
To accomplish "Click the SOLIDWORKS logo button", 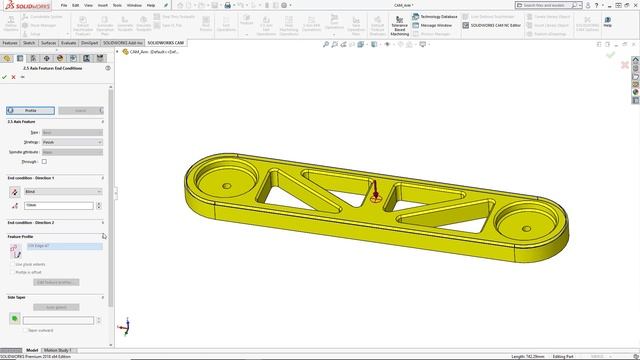I will click(x=28, y=6).
